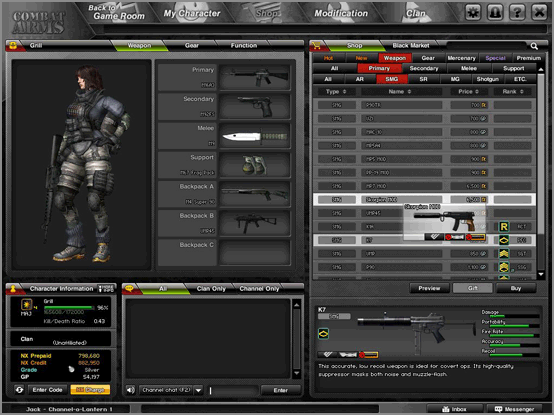Click the shop list vertical scrollbar thumb
The image size is (554, 415).
[541, 154]
